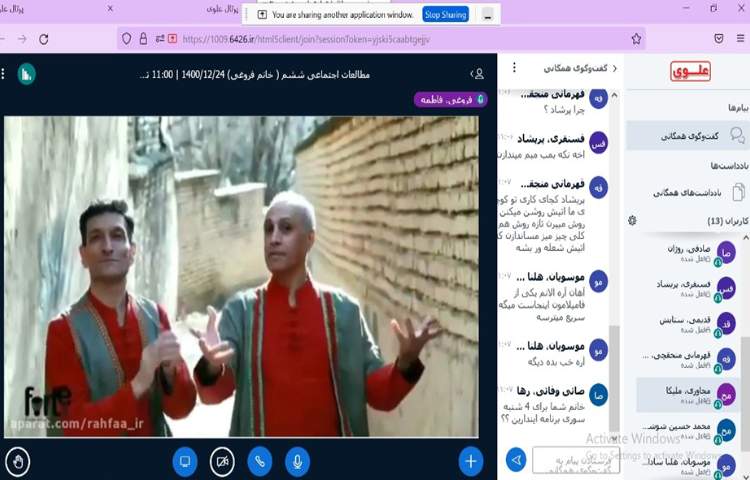Leave audio with the phone button
750x480 pixels.
[x=260, y=461]
